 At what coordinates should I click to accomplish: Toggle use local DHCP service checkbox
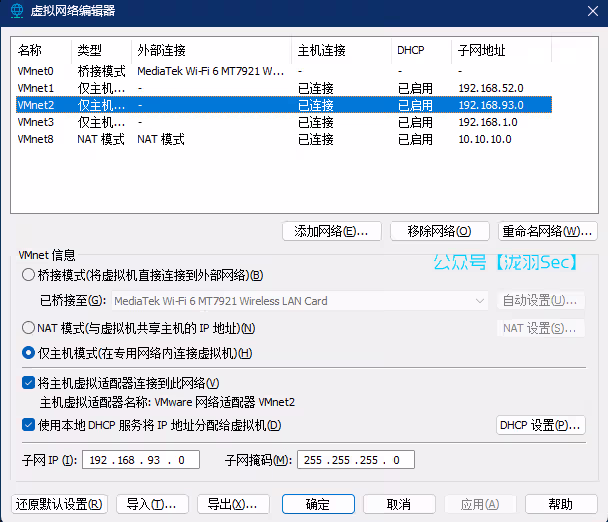[28, 425]
